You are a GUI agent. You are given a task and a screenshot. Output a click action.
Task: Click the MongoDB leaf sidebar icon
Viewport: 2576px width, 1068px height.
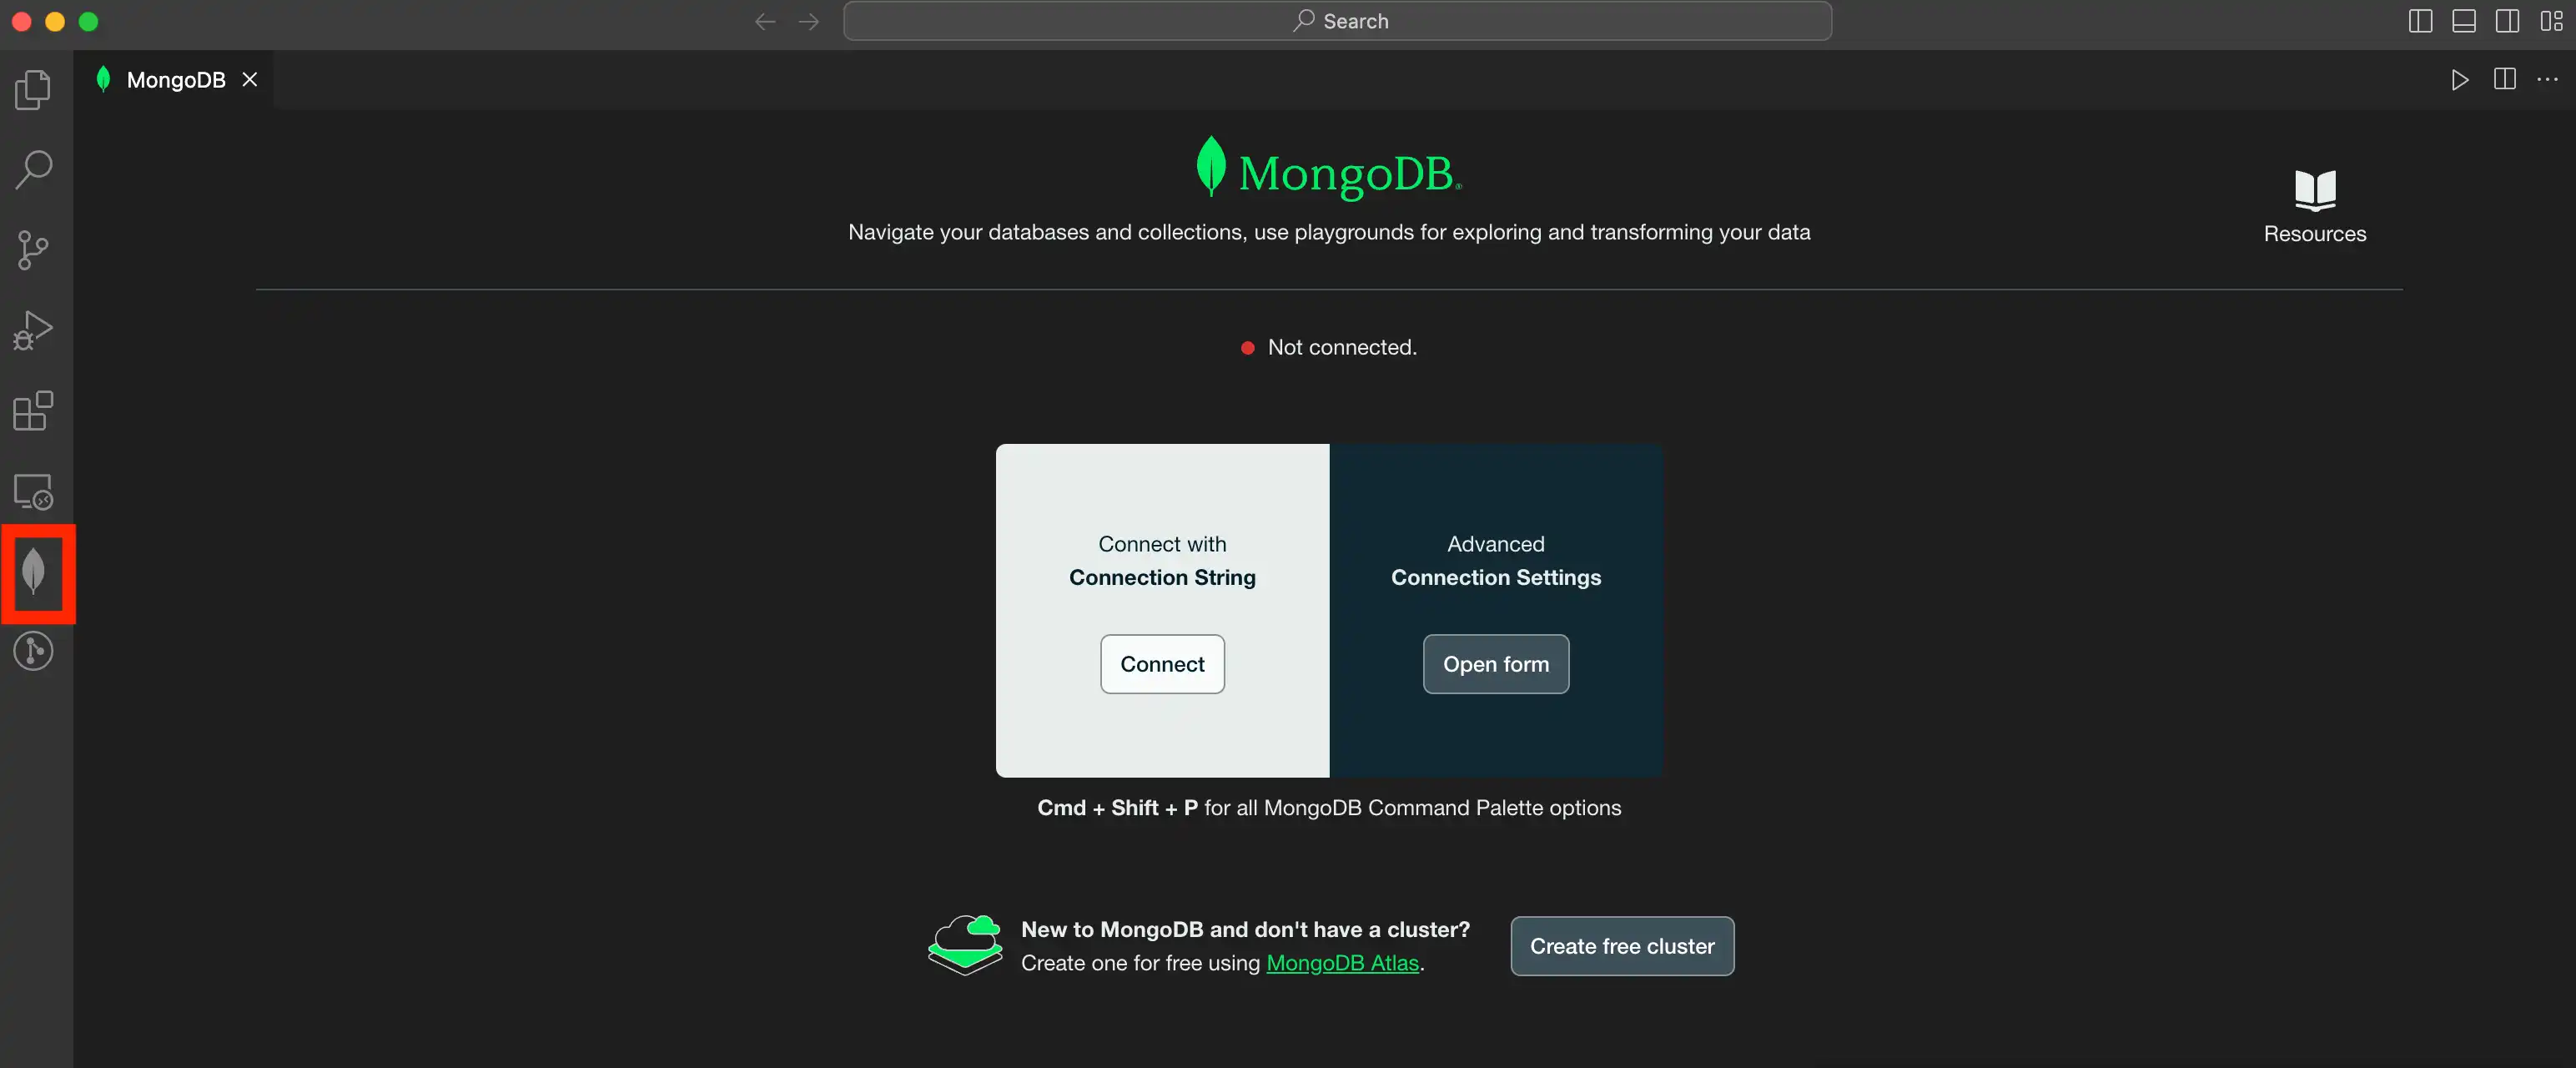(x=36, y=572)
